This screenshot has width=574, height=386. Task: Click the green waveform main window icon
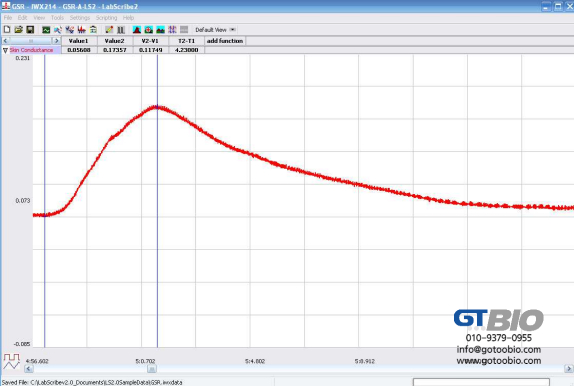(46, 30)
